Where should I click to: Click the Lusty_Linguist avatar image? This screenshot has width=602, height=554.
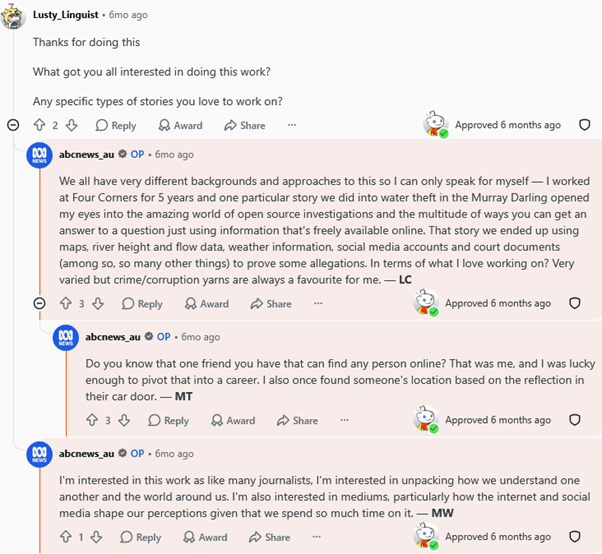[x=13, y=16]
